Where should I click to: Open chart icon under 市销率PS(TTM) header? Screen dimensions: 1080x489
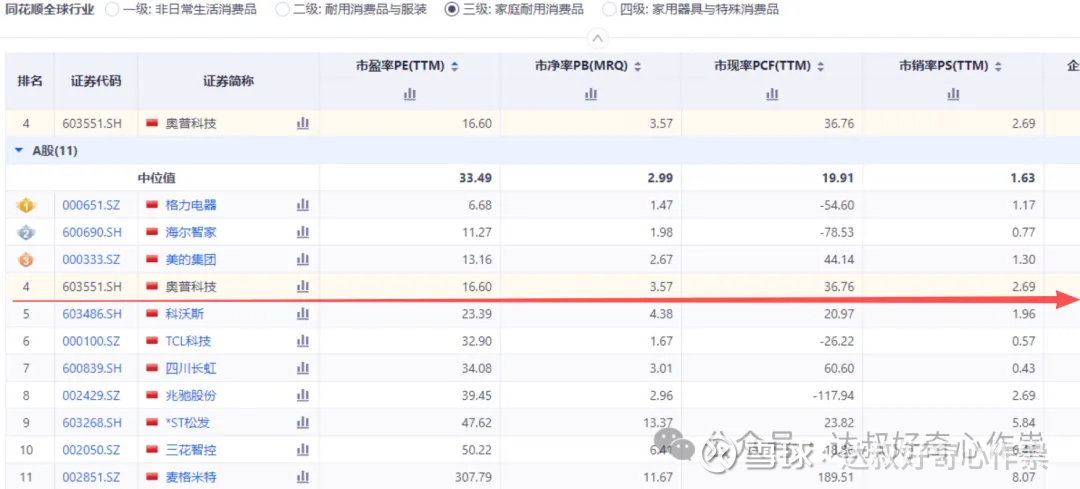point(953,94)
